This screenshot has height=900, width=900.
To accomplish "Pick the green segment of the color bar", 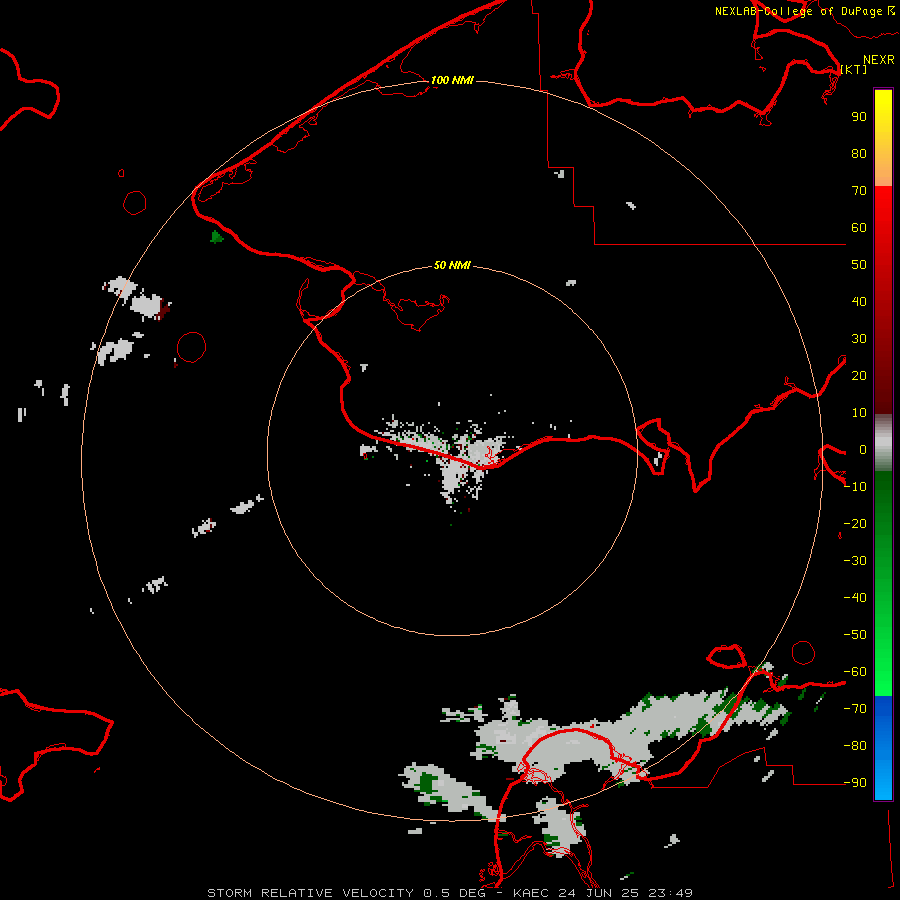I will click(x=883, y=584).
